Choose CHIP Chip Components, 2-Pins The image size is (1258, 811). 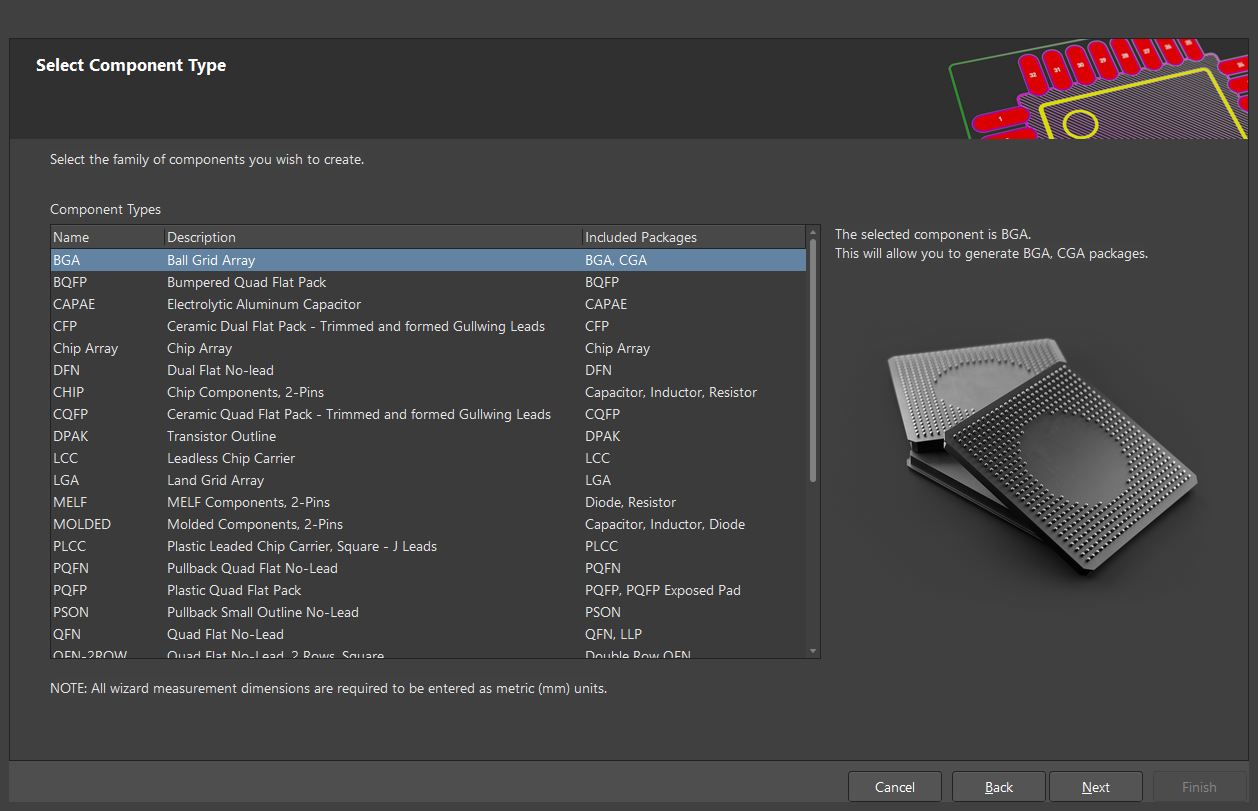coord(428,392)
